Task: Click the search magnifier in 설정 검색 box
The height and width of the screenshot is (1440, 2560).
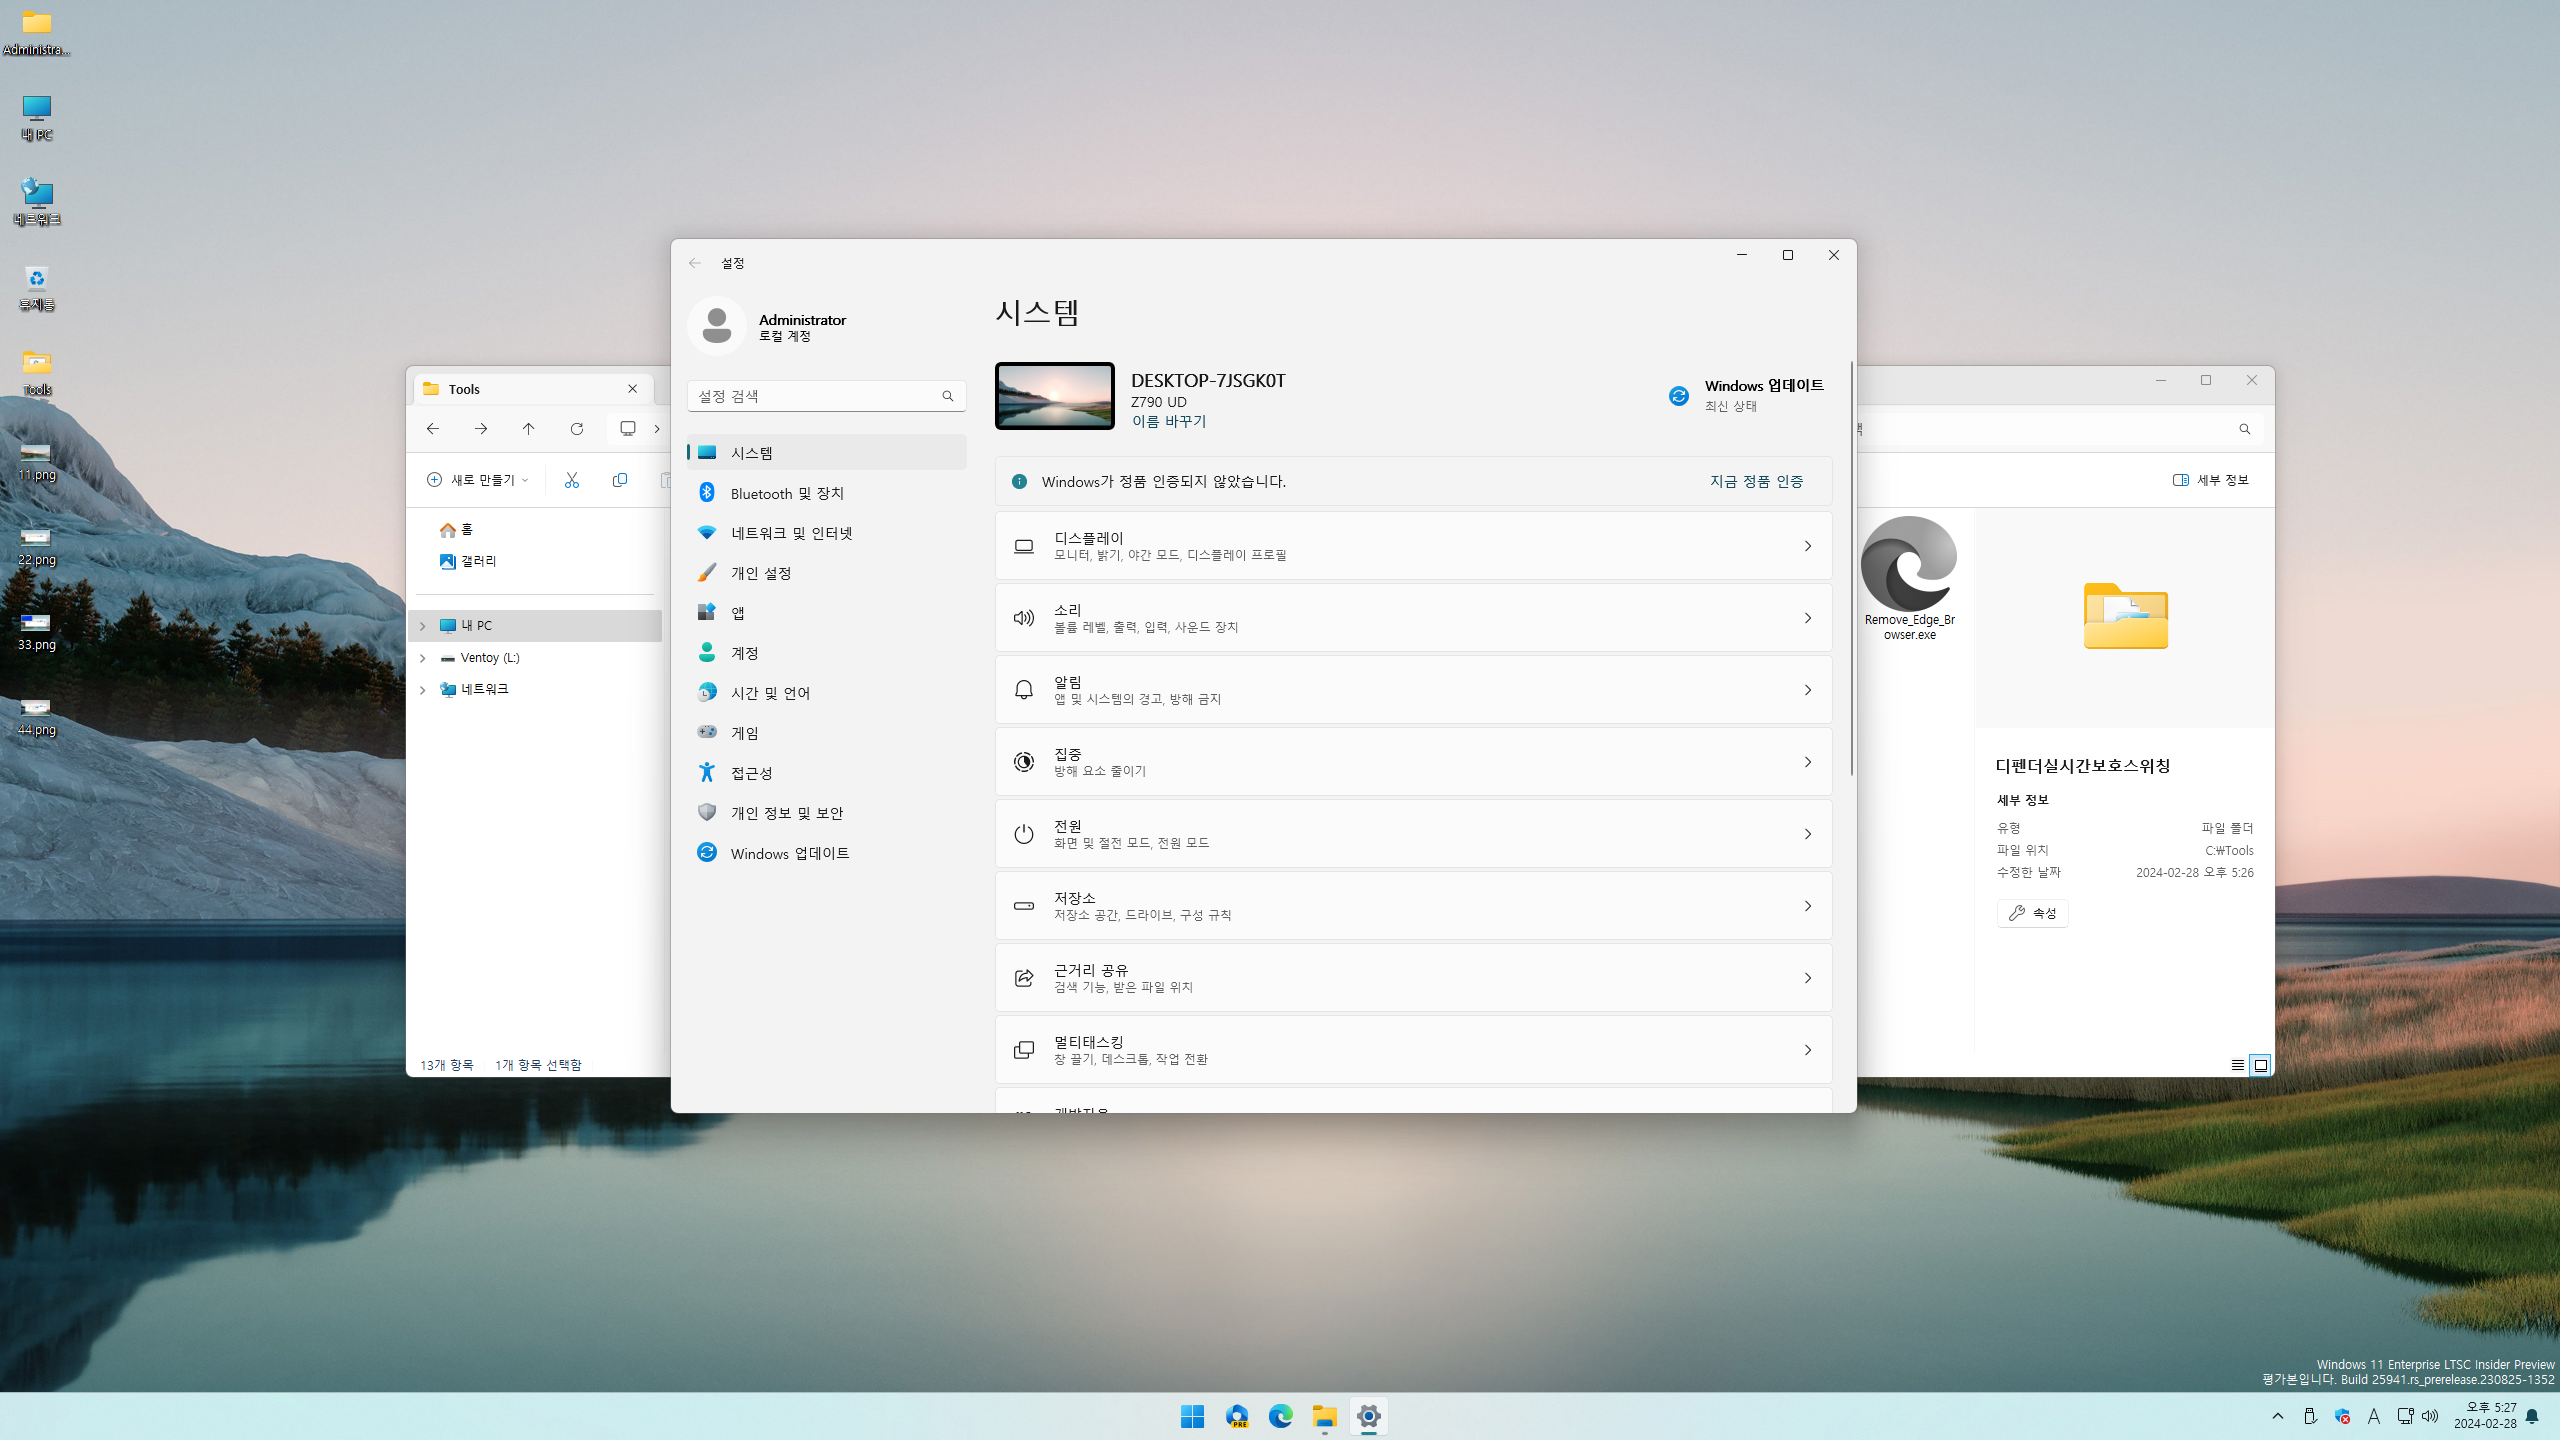Action: pyautogui.click(x=947, y=396)
